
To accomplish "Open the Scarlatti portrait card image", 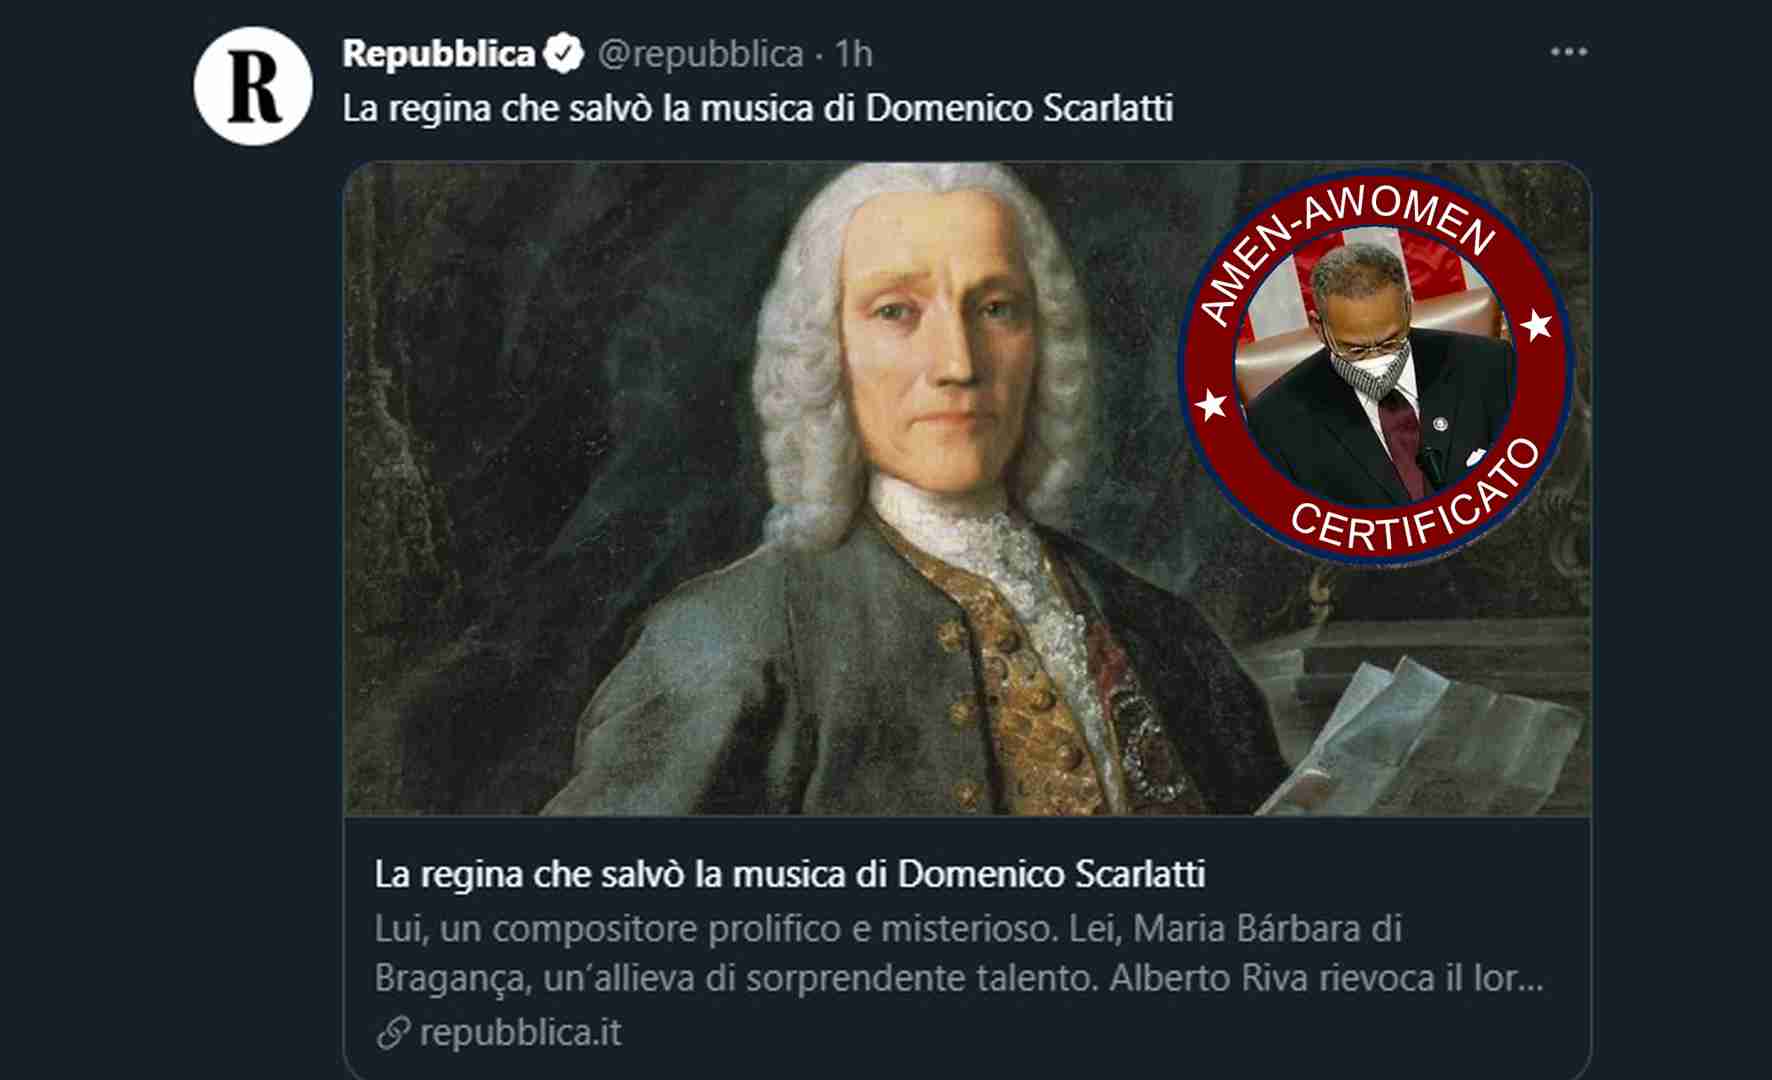I will click(967, 488).
